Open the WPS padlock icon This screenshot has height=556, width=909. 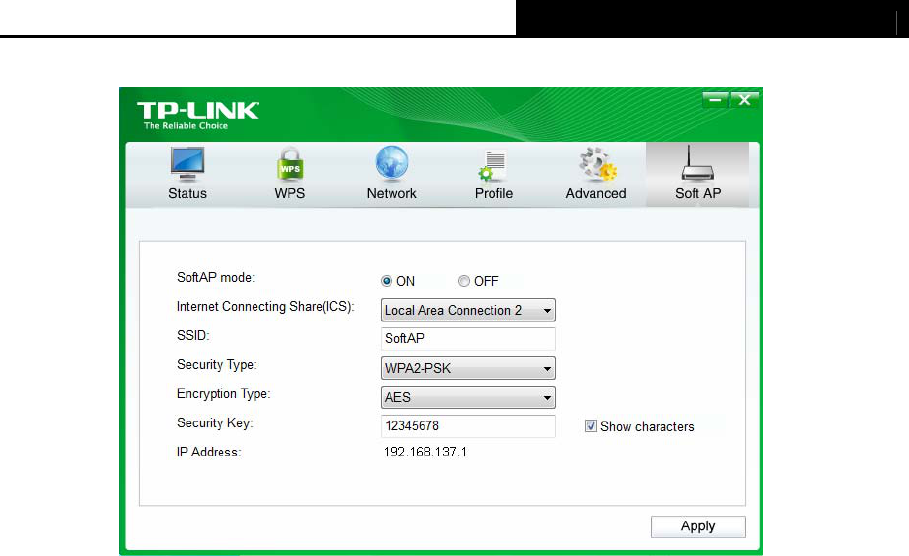(x=290, y=164)
